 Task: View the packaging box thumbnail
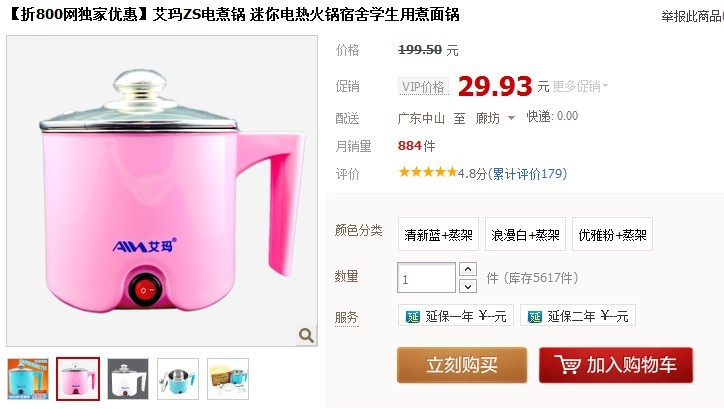(x=228, y=379)
